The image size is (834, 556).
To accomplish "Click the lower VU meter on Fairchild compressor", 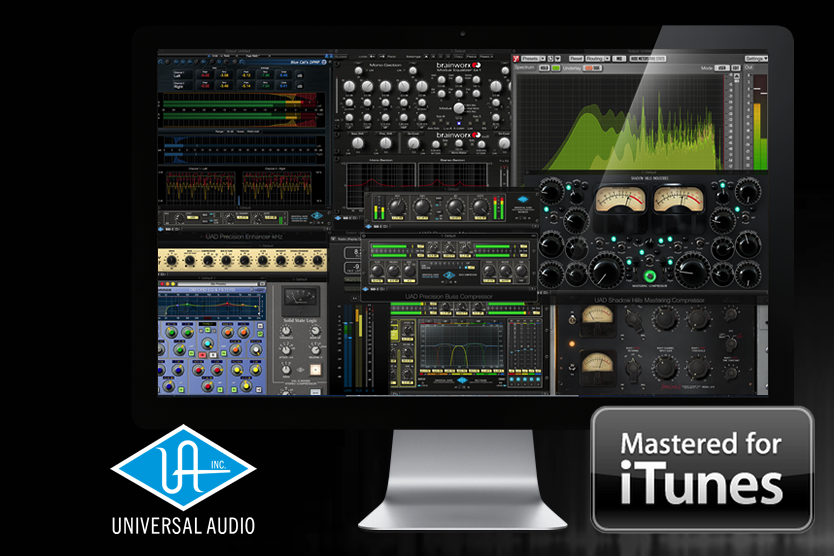I will [x=597, y=363].
